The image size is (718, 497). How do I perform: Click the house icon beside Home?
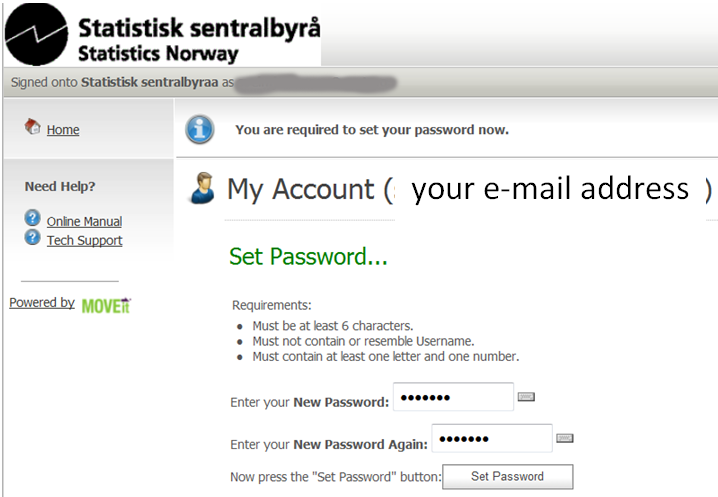pyautogui.click(x=33, y=126)
